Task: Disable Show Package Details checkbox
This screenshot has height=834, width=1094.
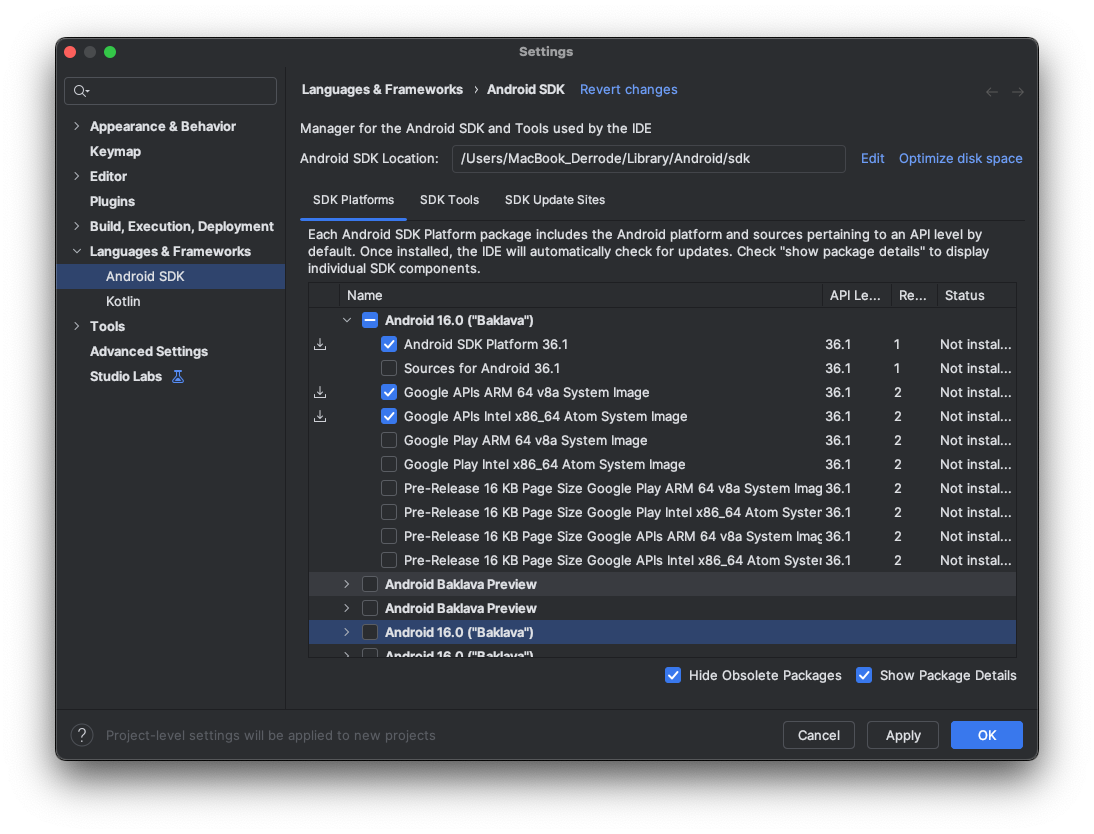Action: [x=864, y=675]
